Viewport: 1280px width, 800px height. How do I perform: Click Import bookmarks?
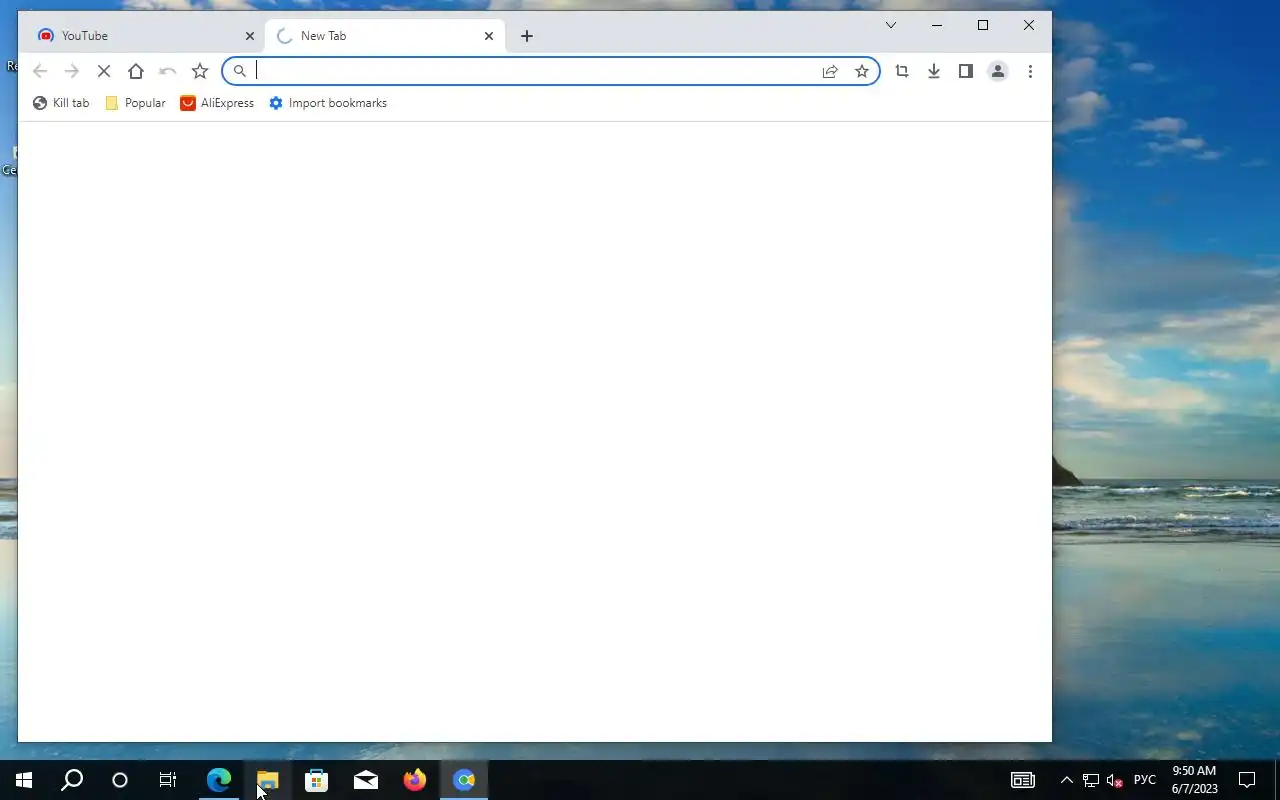pos(328,103)
